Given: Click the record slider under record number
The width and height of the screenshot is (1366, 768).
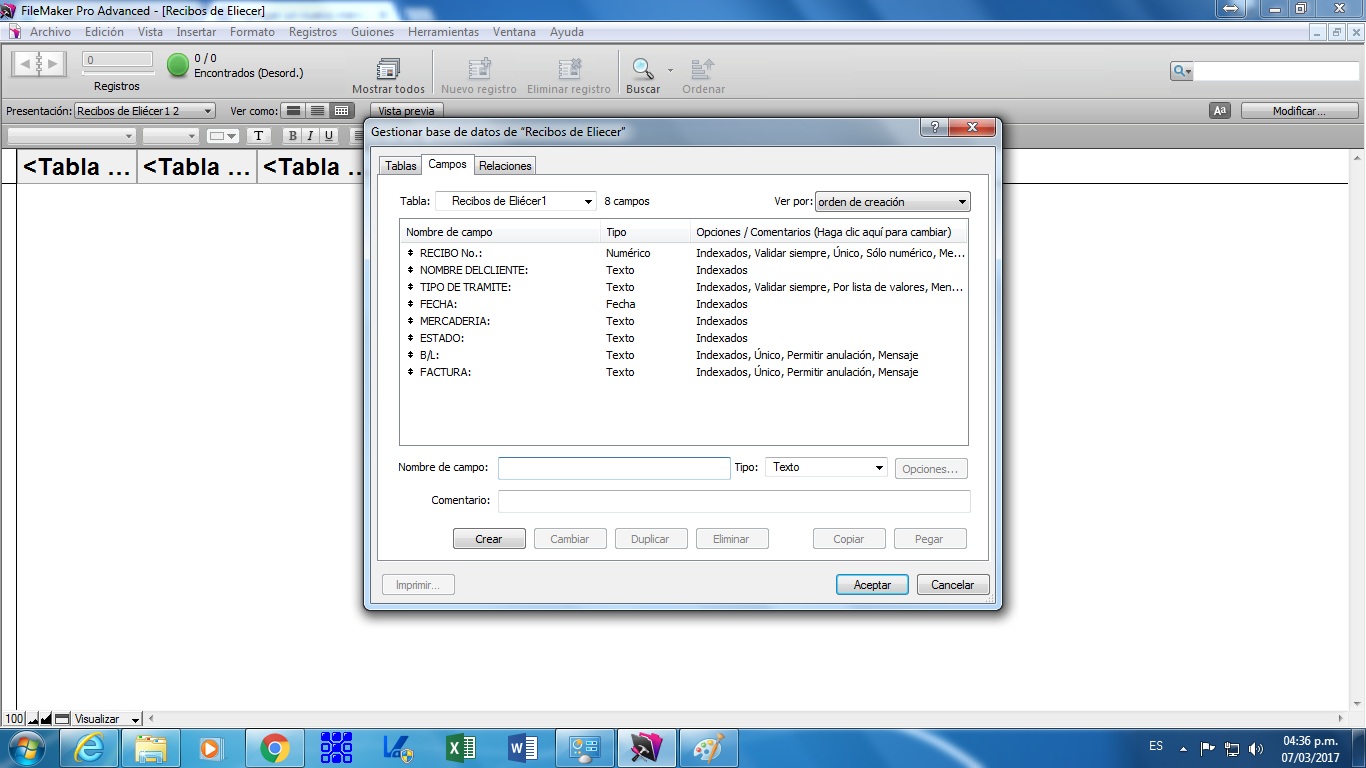Looking at the screenshot, I should (118, 73).
